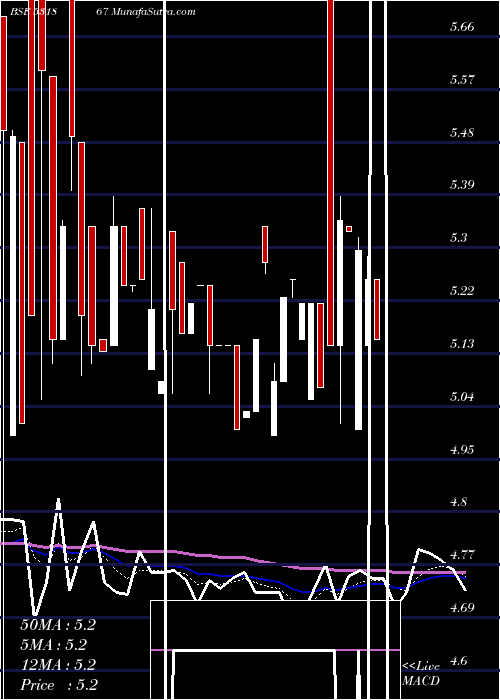Image resolution: width=500 pixels, height=700 pixels.
Task: Select the 4.8 price axis label
Action: 458,502
